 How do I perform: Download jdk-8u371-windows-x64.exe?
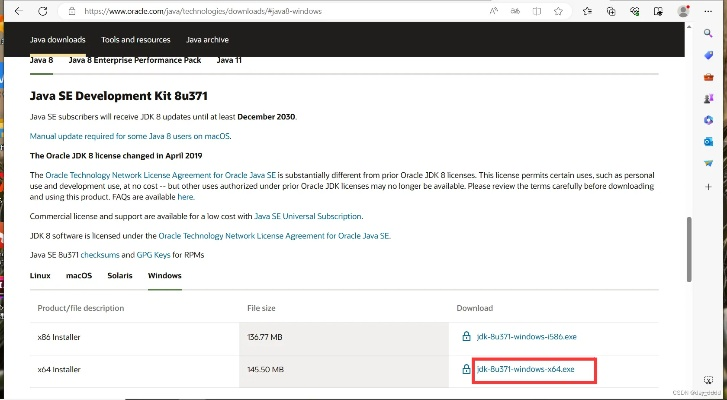(525, 369)
